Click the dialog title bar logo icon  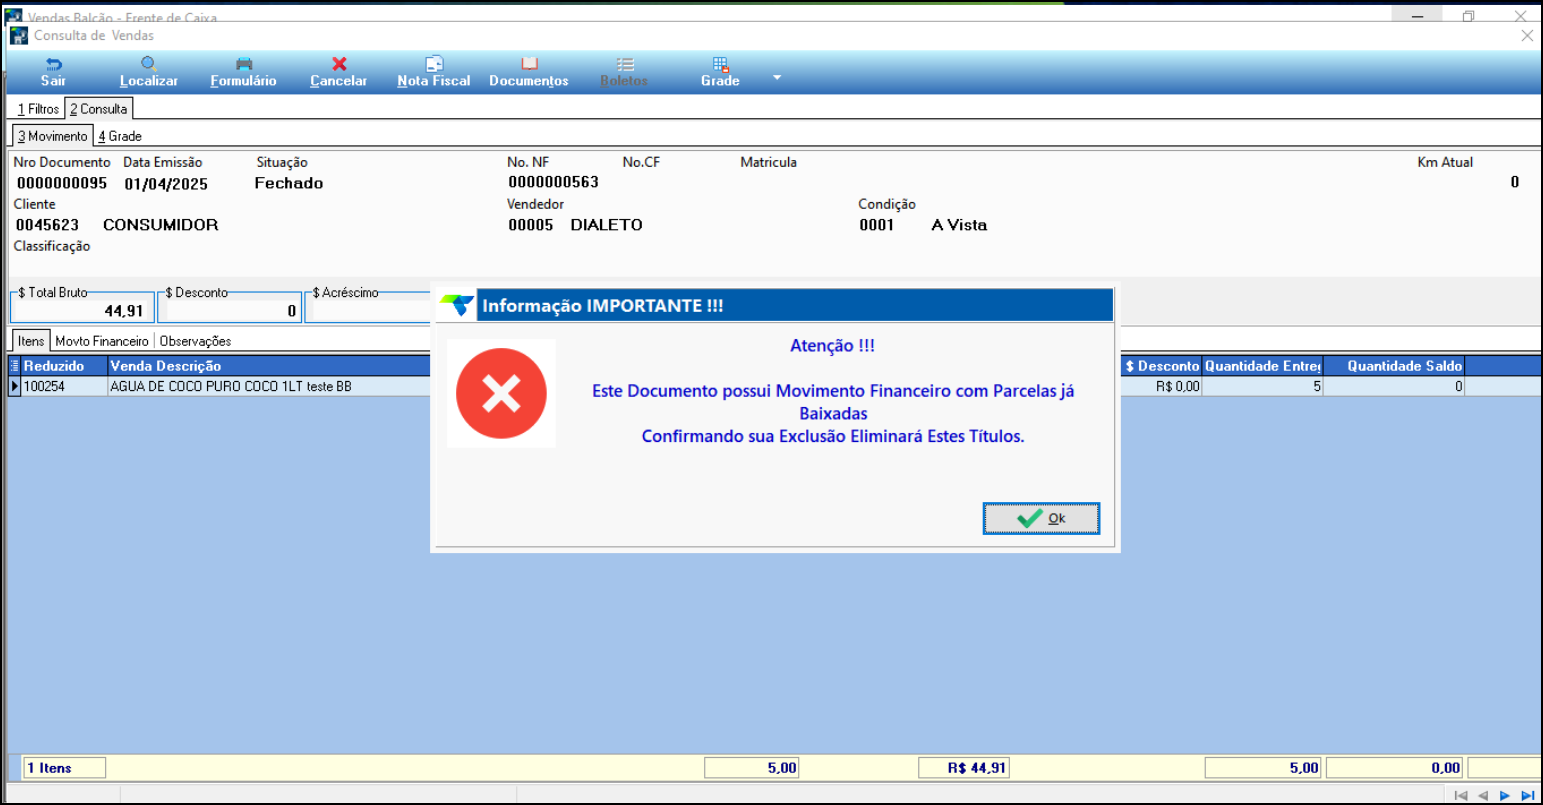(x=457, y=305)
